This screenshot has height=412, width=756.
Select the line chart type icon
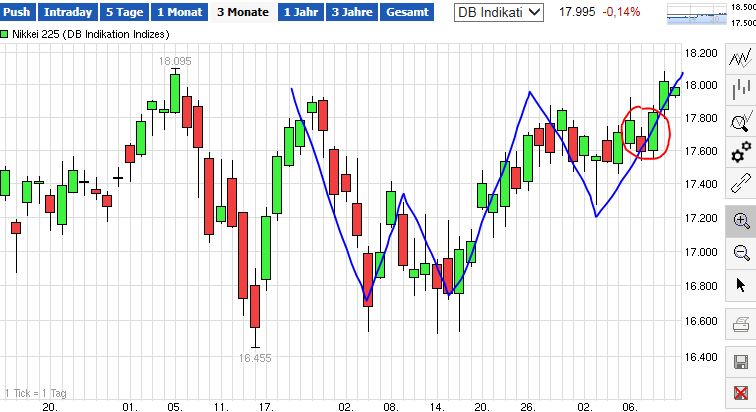pyautogui.click(x=740, y=58)
